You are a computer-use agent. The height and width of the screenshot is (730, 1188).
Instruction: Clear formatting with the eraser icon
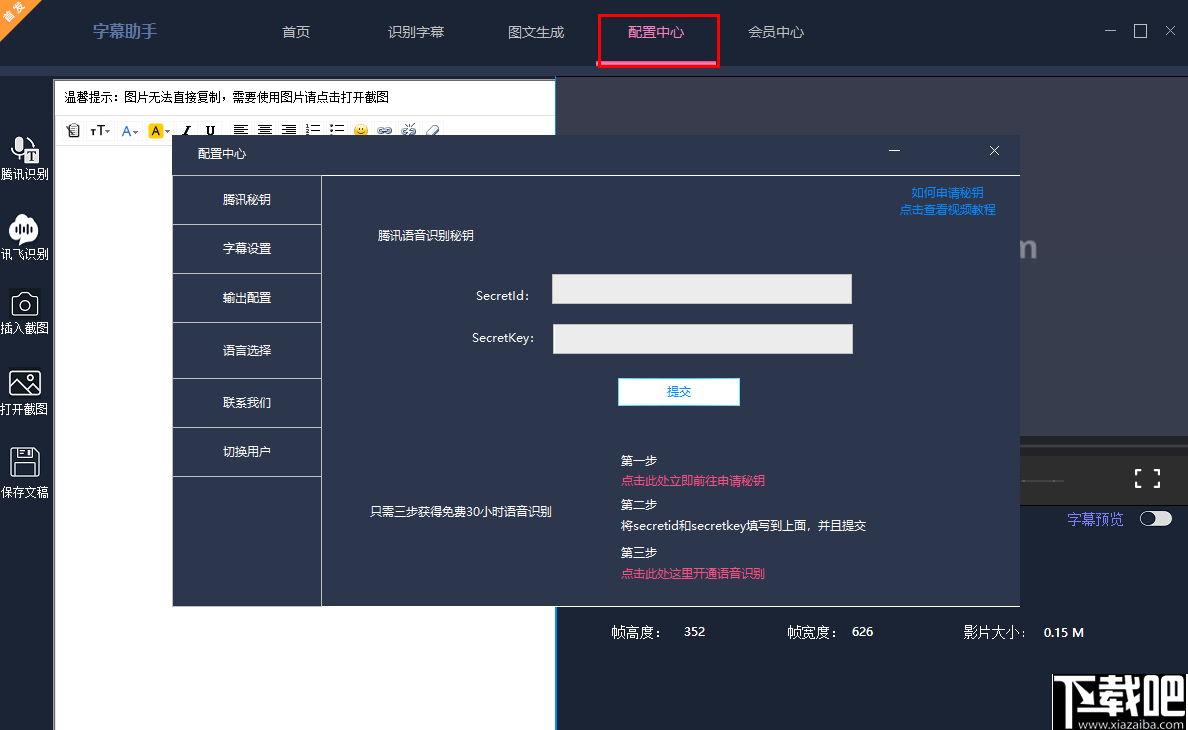click(433, 130)
